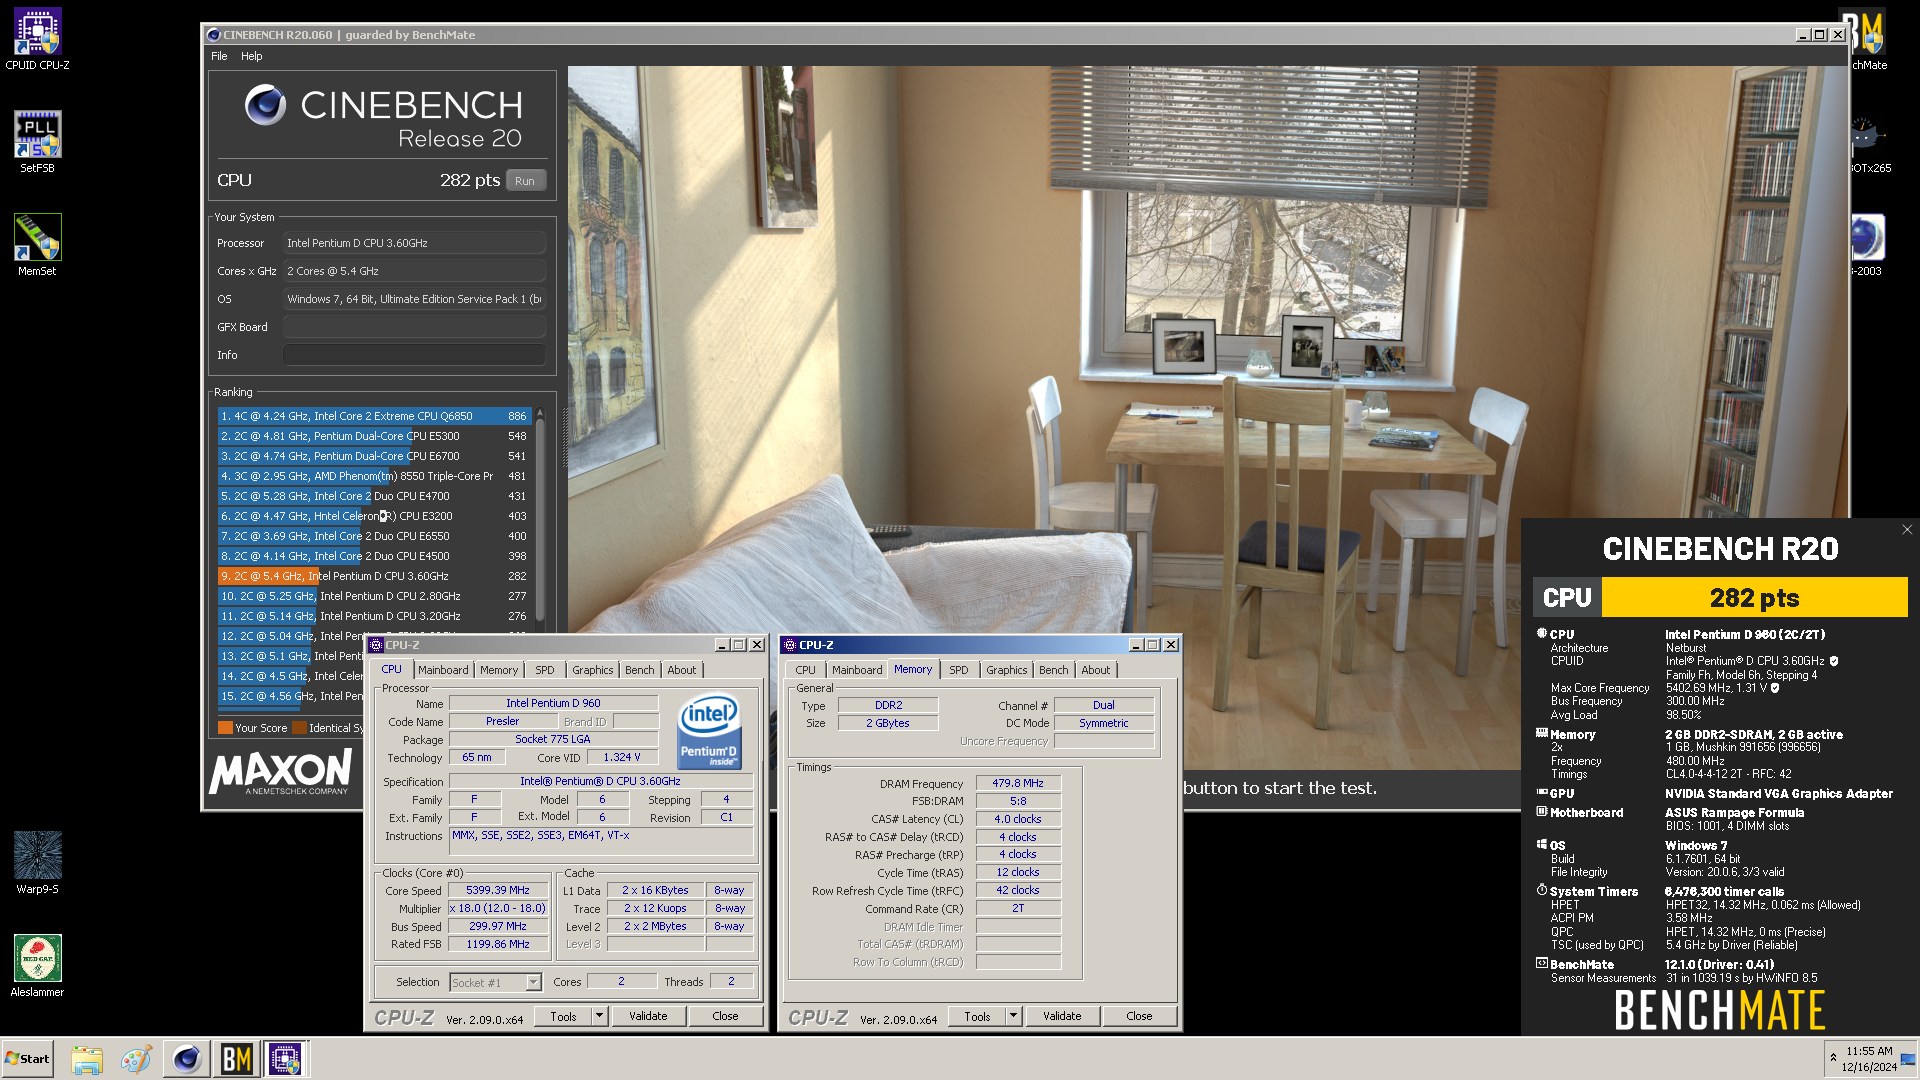The image size is (1920, 1080).
Task: Click the Paint palette taskbar icon
Action: click(136, 1059)
